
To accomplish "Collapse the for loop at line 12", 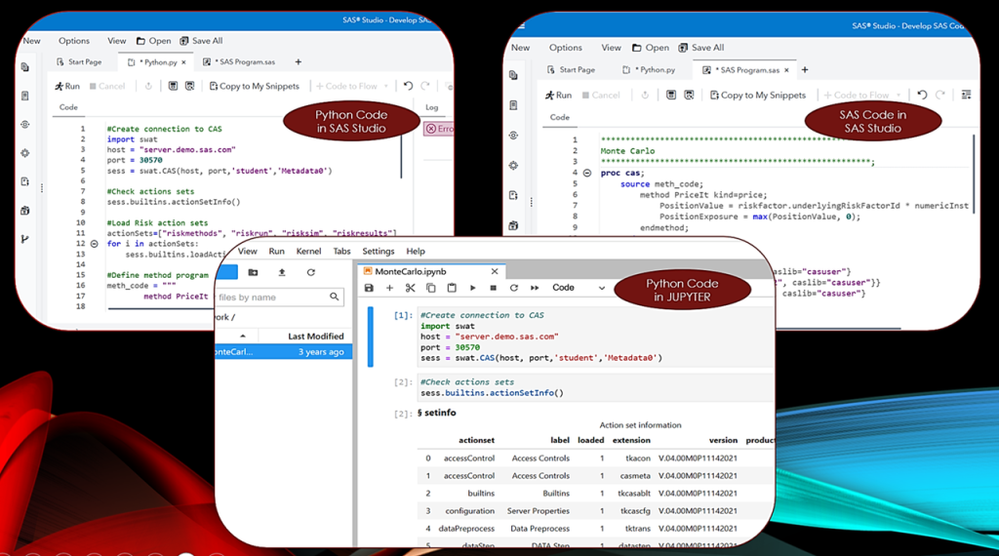I will pos(94,244).
